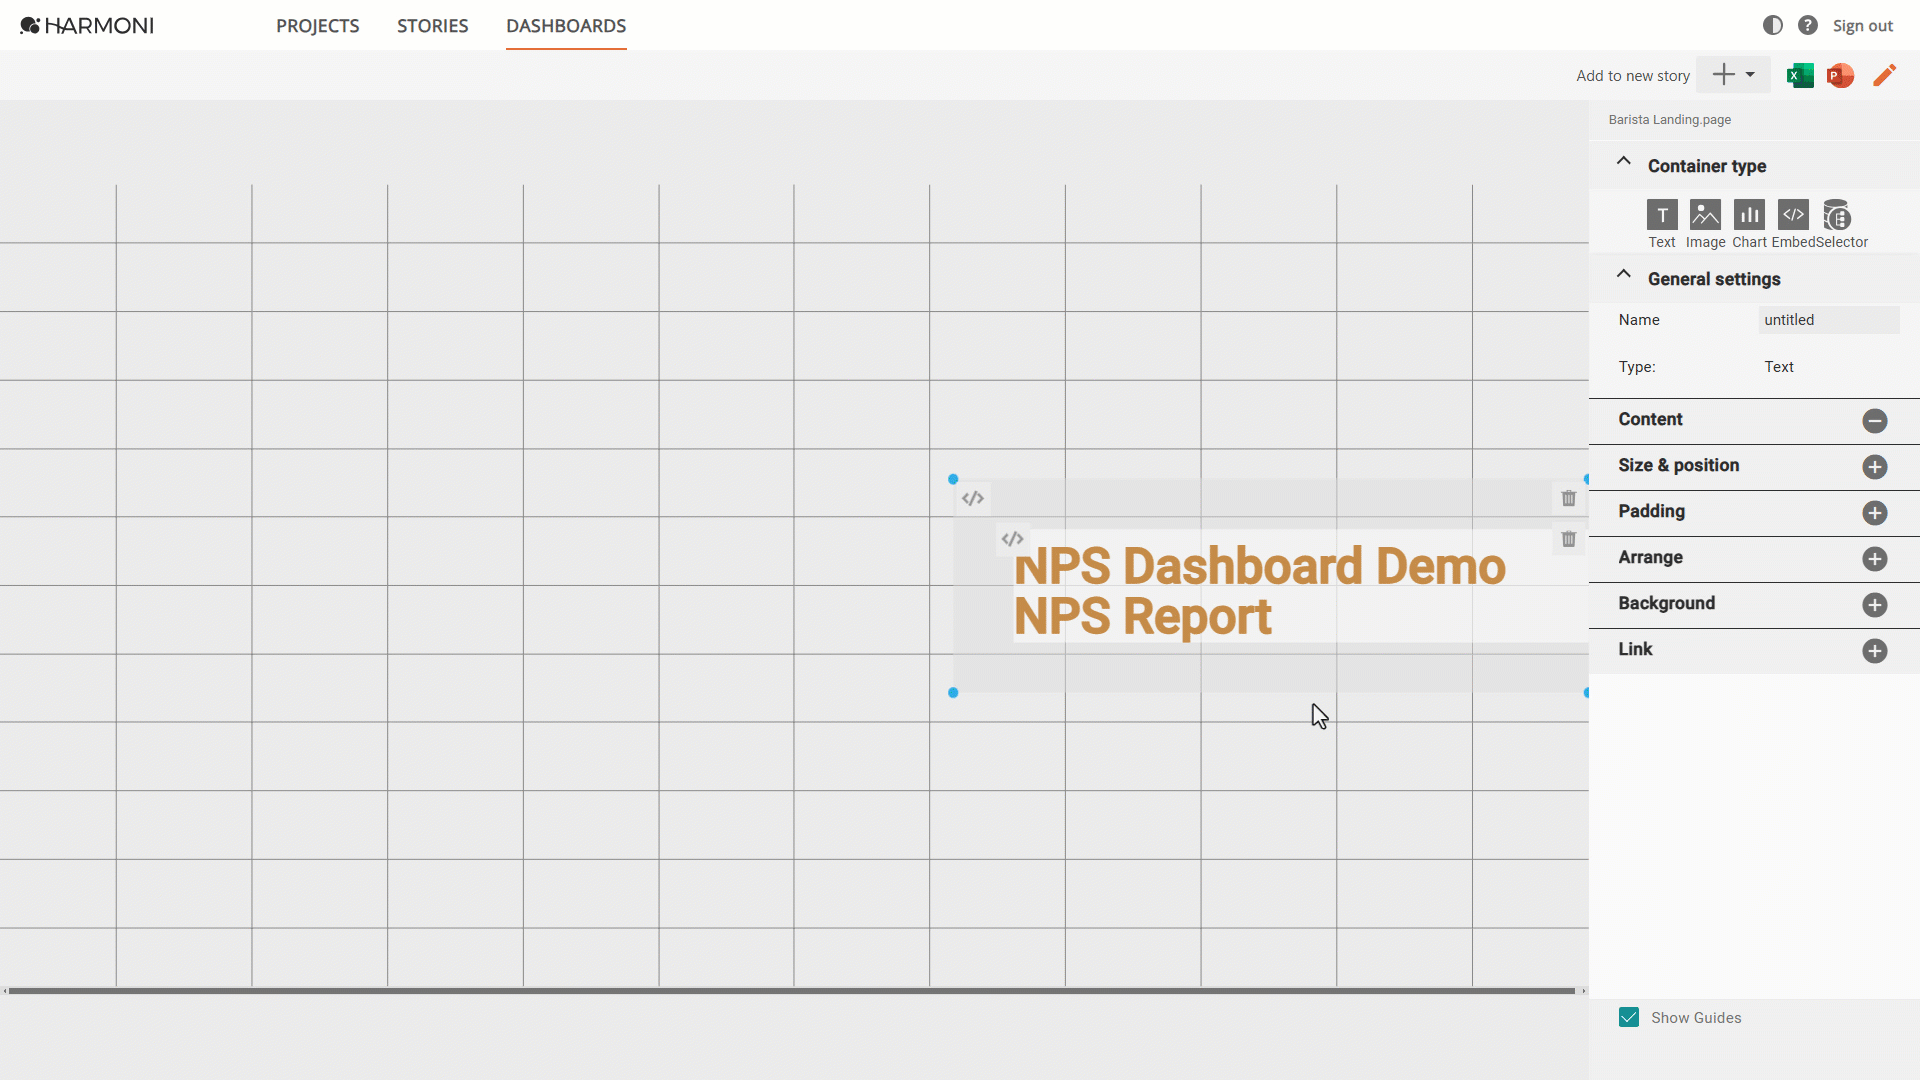Expand the Background section plus button
The width and height of the screenshot is (1920, 1080).
coord(1875,605)
